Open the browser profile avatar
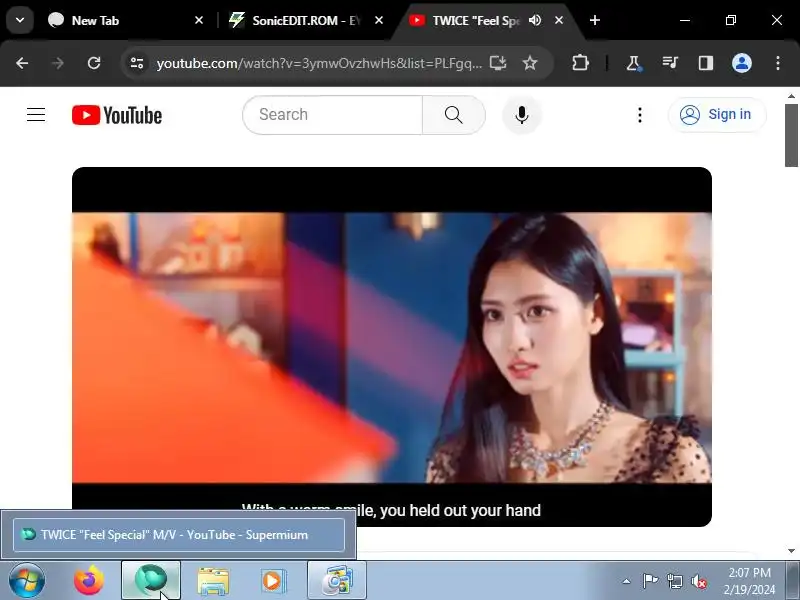The image size is (800, 600). click(x=742, y=63)
